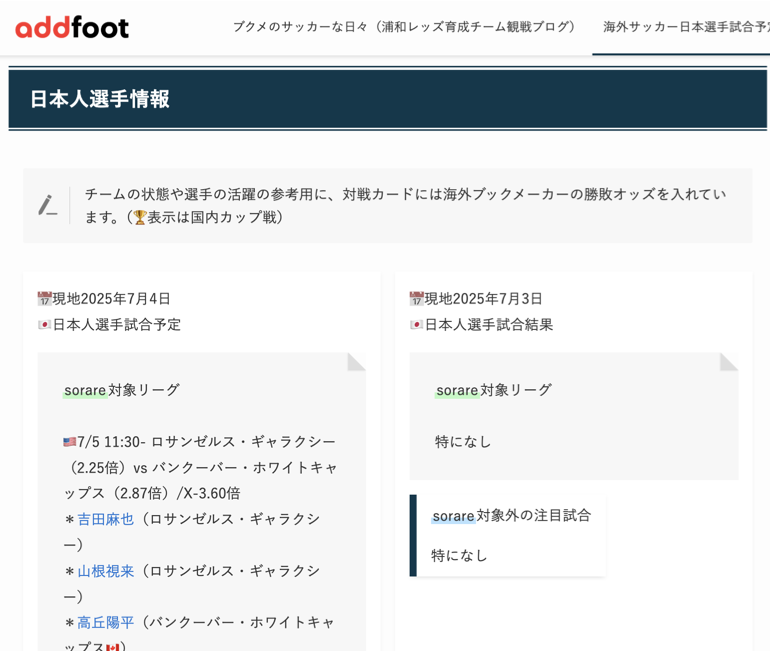Click the 日本人選手情報 heading banner
Image resolution: width=771 pixels, height=651 pixels.
(x=387, y=99)
